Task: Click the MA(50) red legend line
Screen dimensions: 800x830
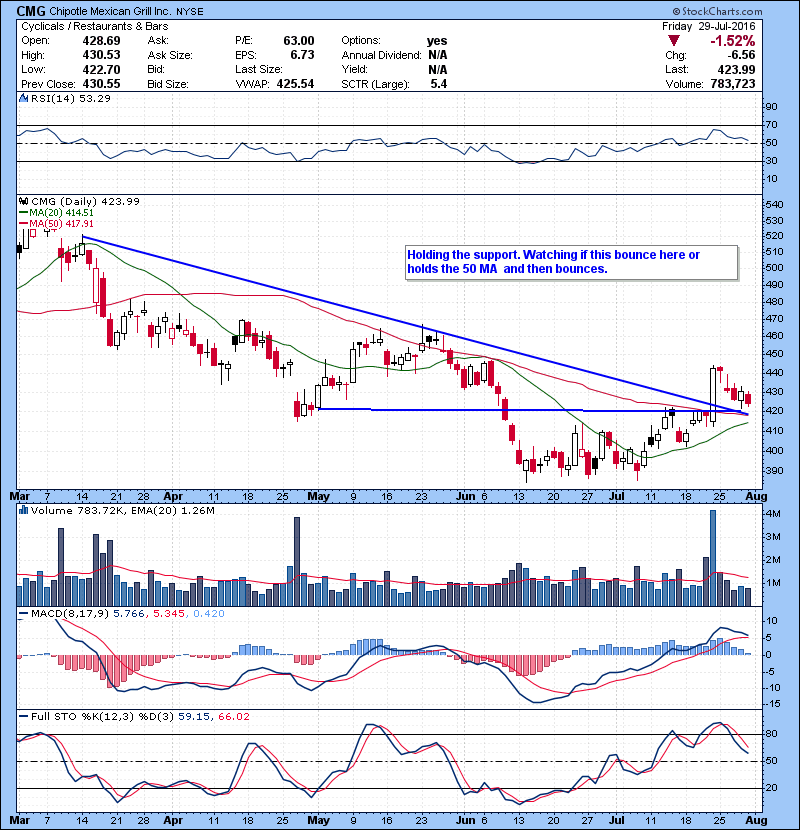Action: click(24, 224)
